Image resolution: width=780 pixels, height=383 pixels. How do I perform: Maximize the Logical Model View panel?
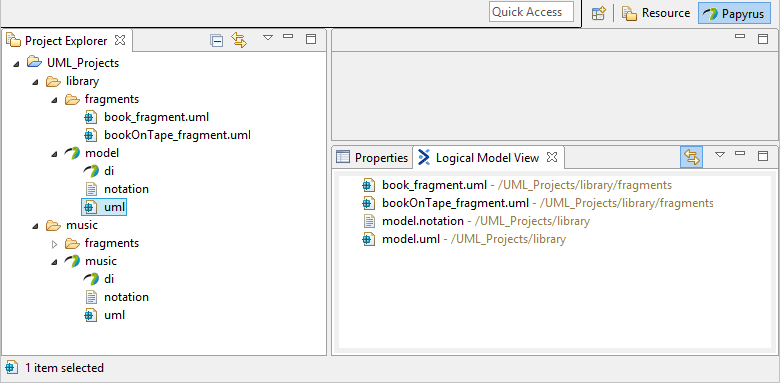[763, 156]
